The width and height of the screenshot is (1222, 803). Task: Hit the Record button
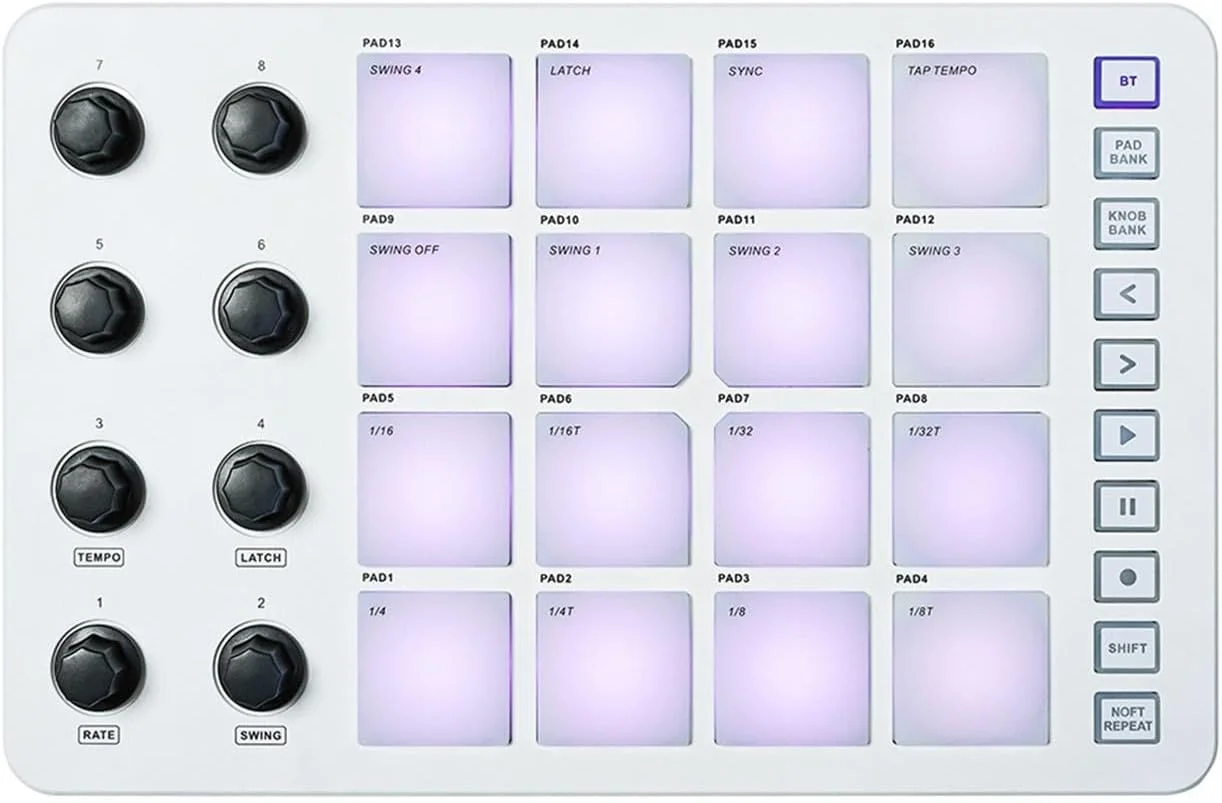click(1126, 575)
